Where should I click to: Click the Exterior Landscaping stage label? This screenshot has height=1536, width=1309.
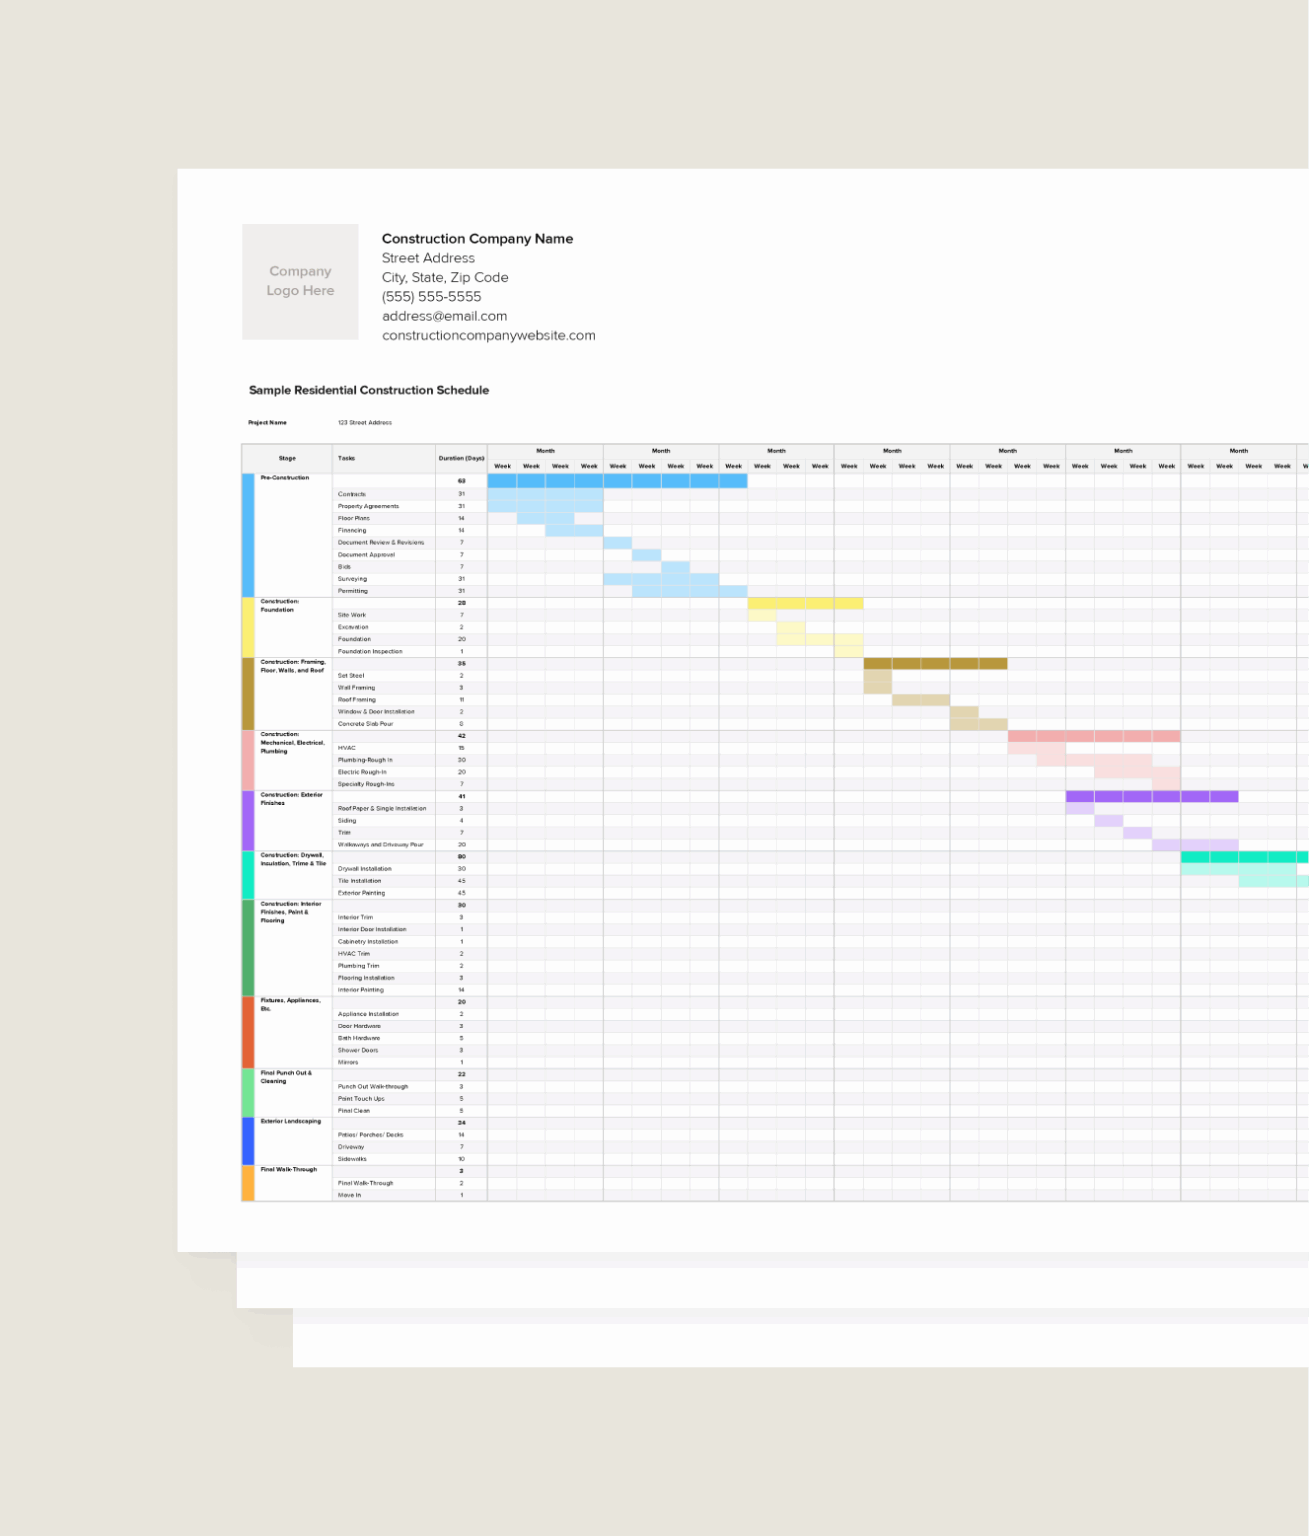(291, 1121)
